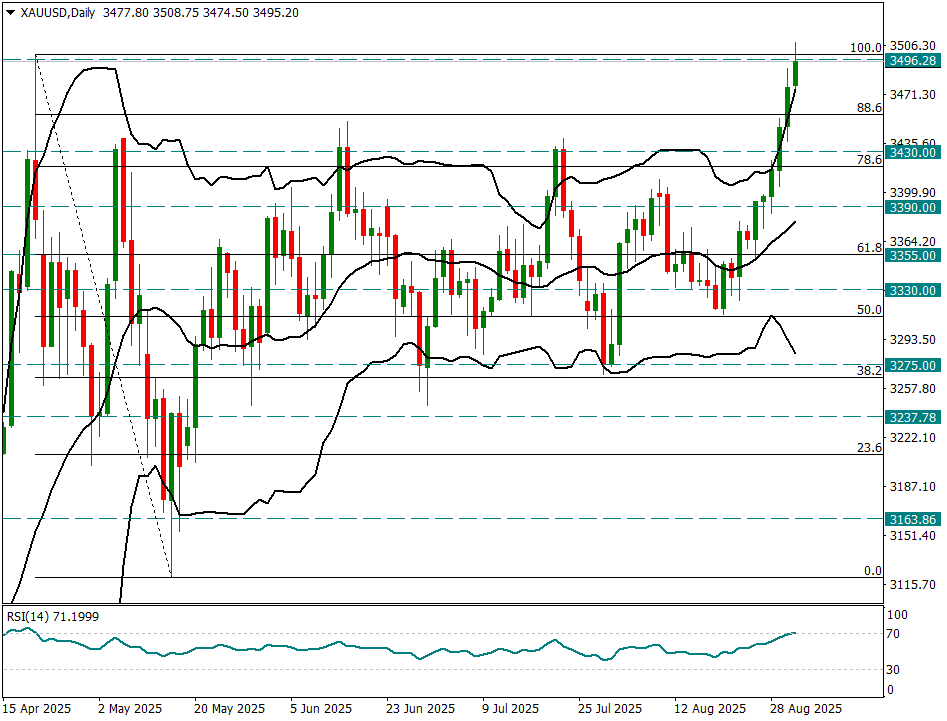
Task: Select the 88.6 Fibonacci level label
Action: point(869,108)
